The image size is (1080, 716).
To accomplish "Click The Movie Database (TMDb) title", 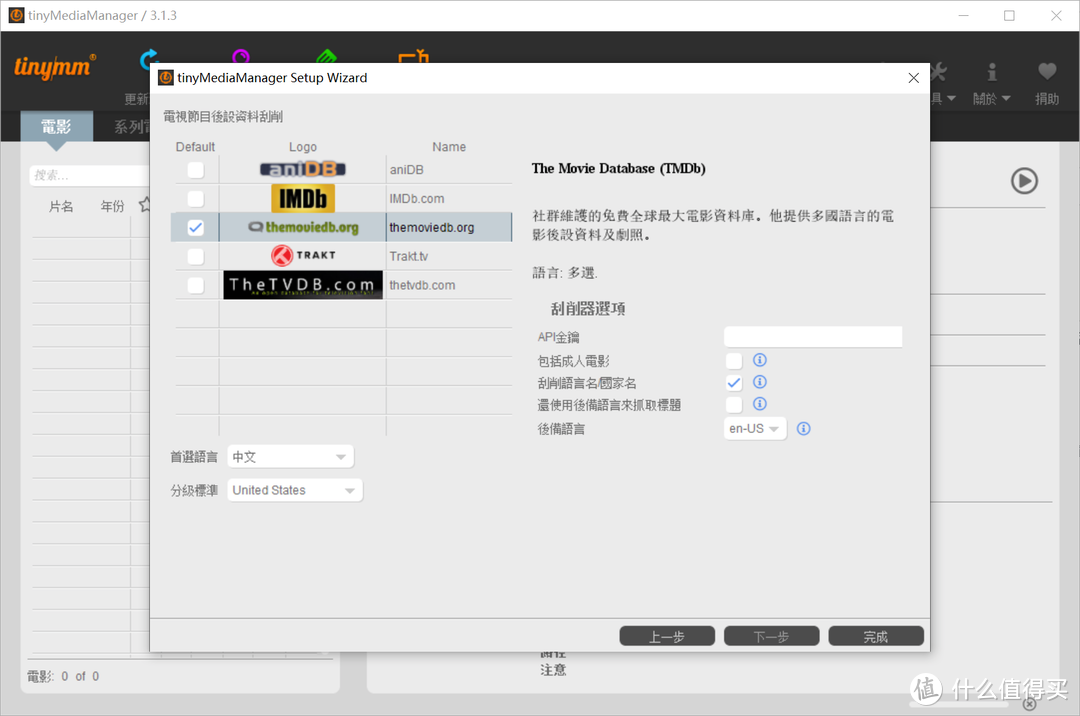I will point(618,169).
